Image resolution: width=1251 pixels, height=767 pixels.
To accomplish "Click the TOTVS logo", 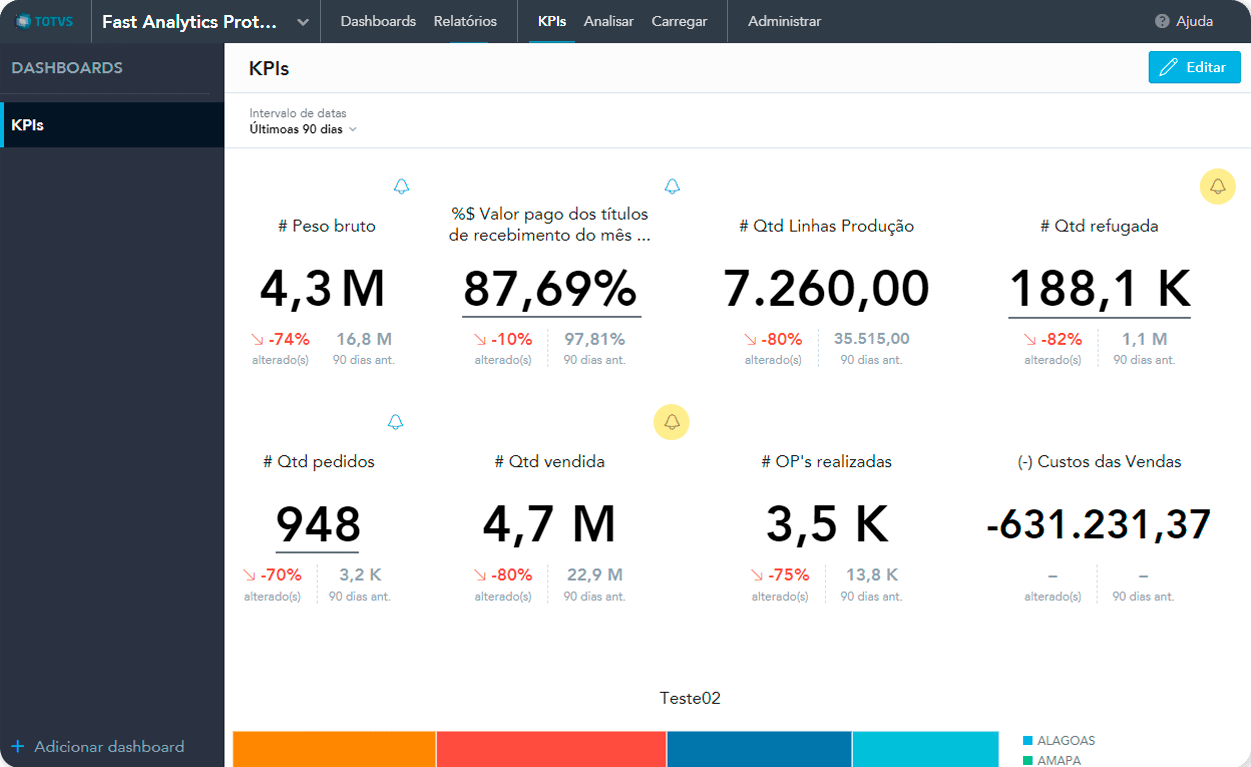I will tap(45, 22).
